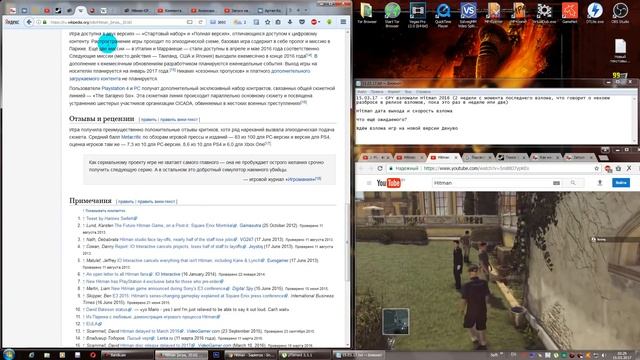Click Windows Start orb
The width and height of the screenshot is (640, 360).
(x=8, y=354)
